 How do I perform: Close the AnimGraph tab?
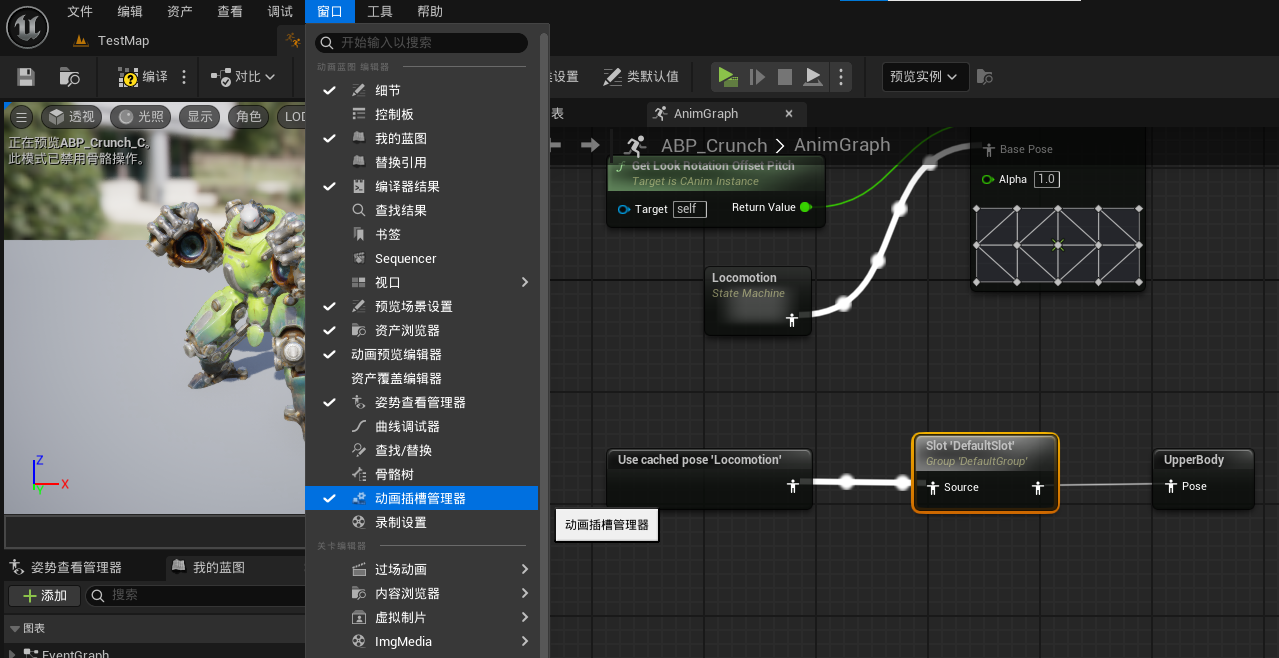(789, 113)
